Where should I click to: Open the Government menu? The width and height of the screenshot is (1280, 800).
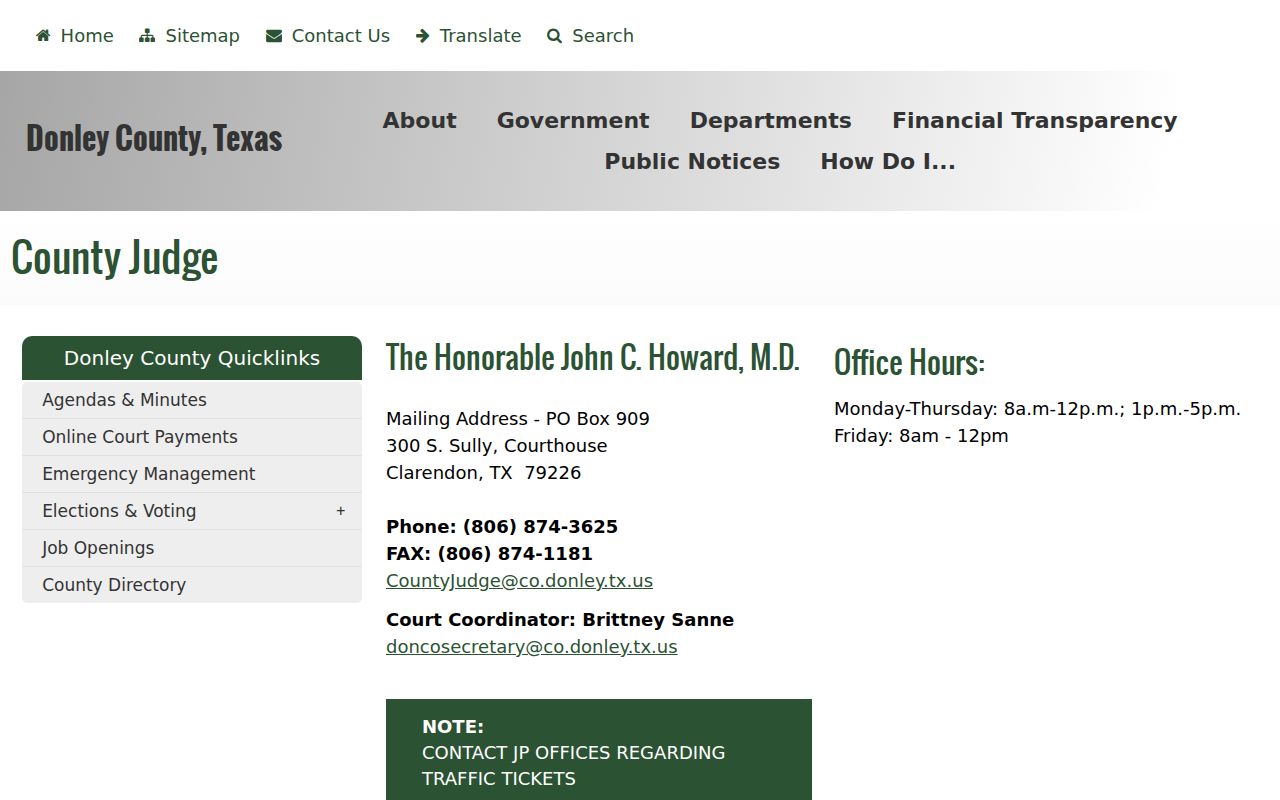tap(573, 120)
